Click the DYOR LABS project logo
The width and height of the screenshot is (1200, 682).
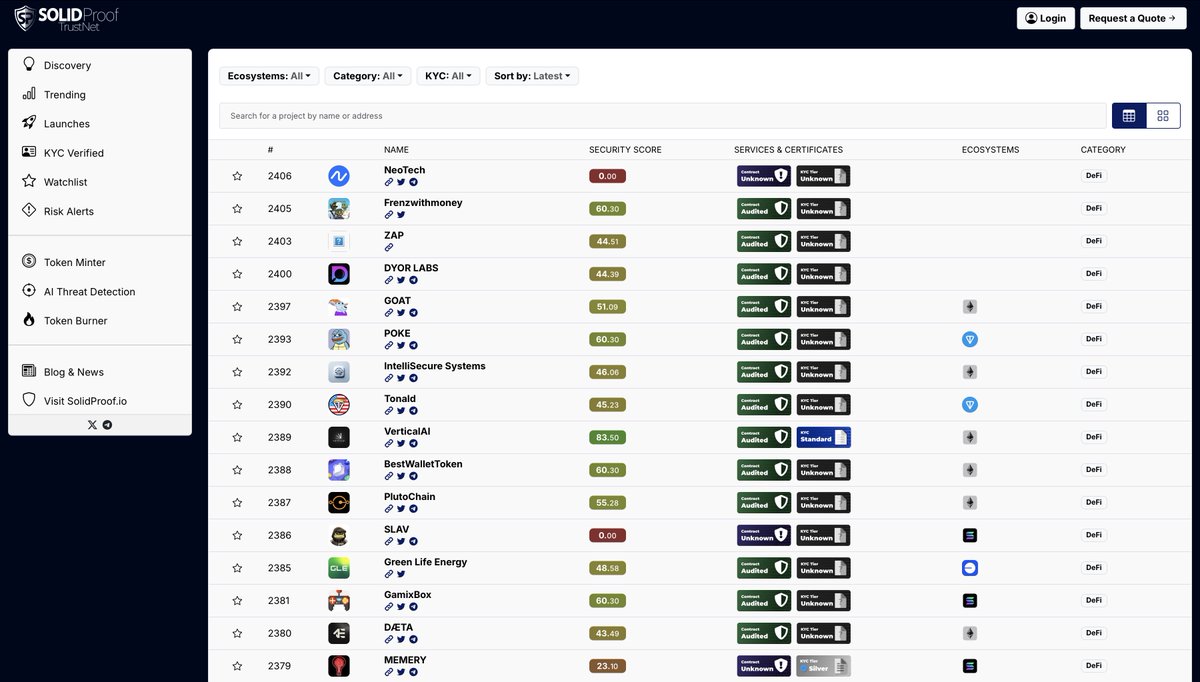(339, 274)
